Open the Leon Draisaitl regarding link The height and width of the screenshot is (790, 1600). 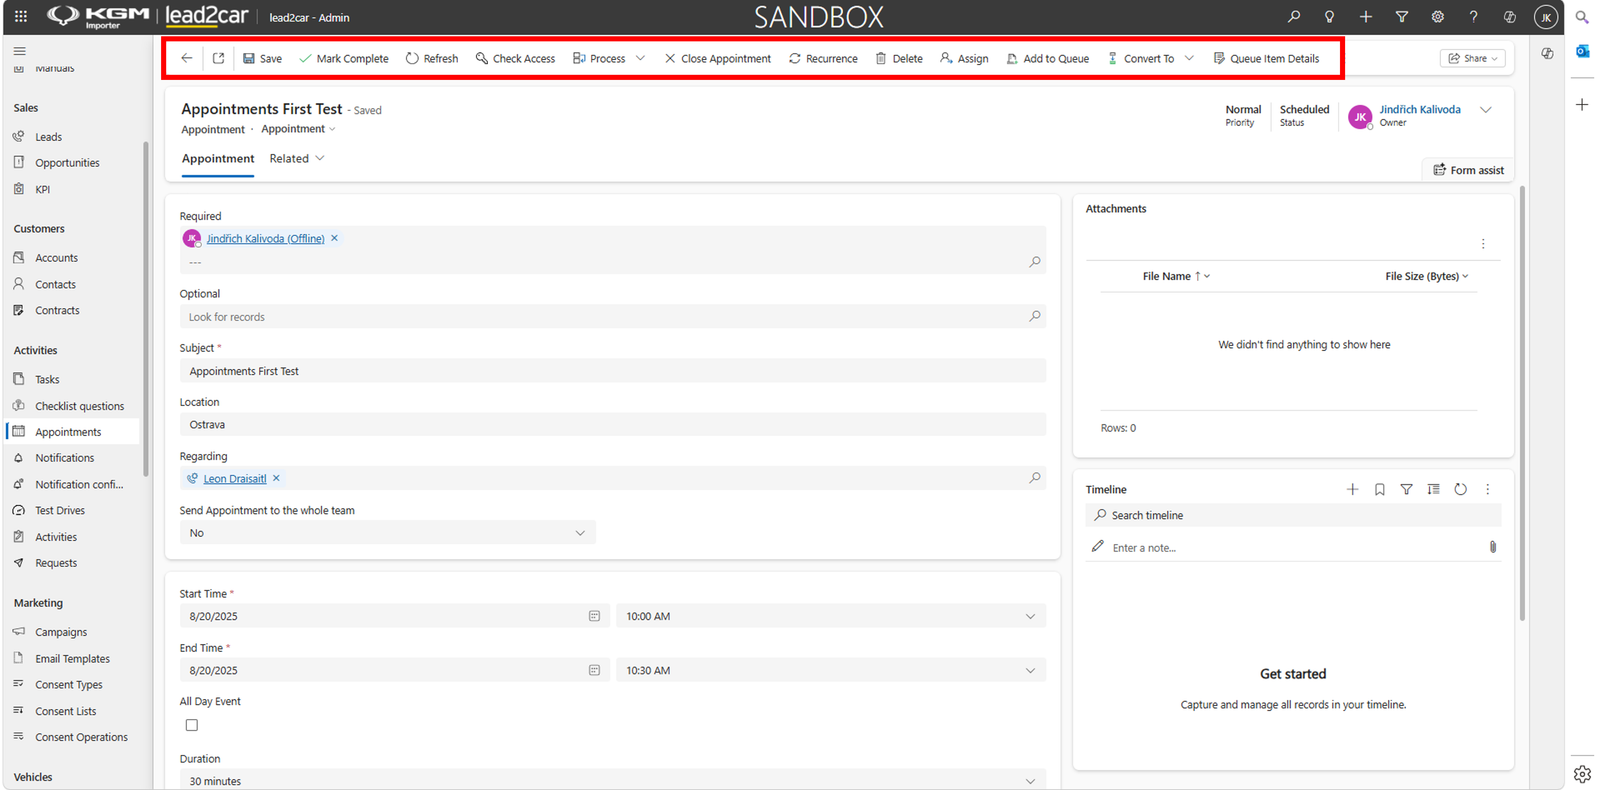[x=235, y=479]
